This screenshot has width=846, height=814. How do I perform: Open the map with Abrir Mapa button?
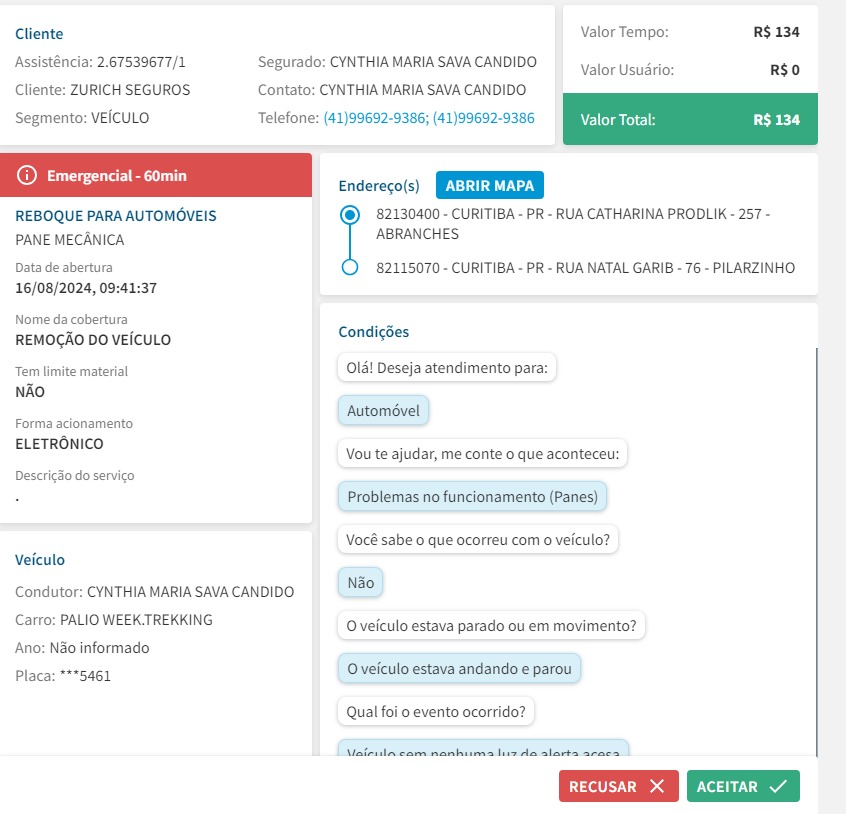489,186
